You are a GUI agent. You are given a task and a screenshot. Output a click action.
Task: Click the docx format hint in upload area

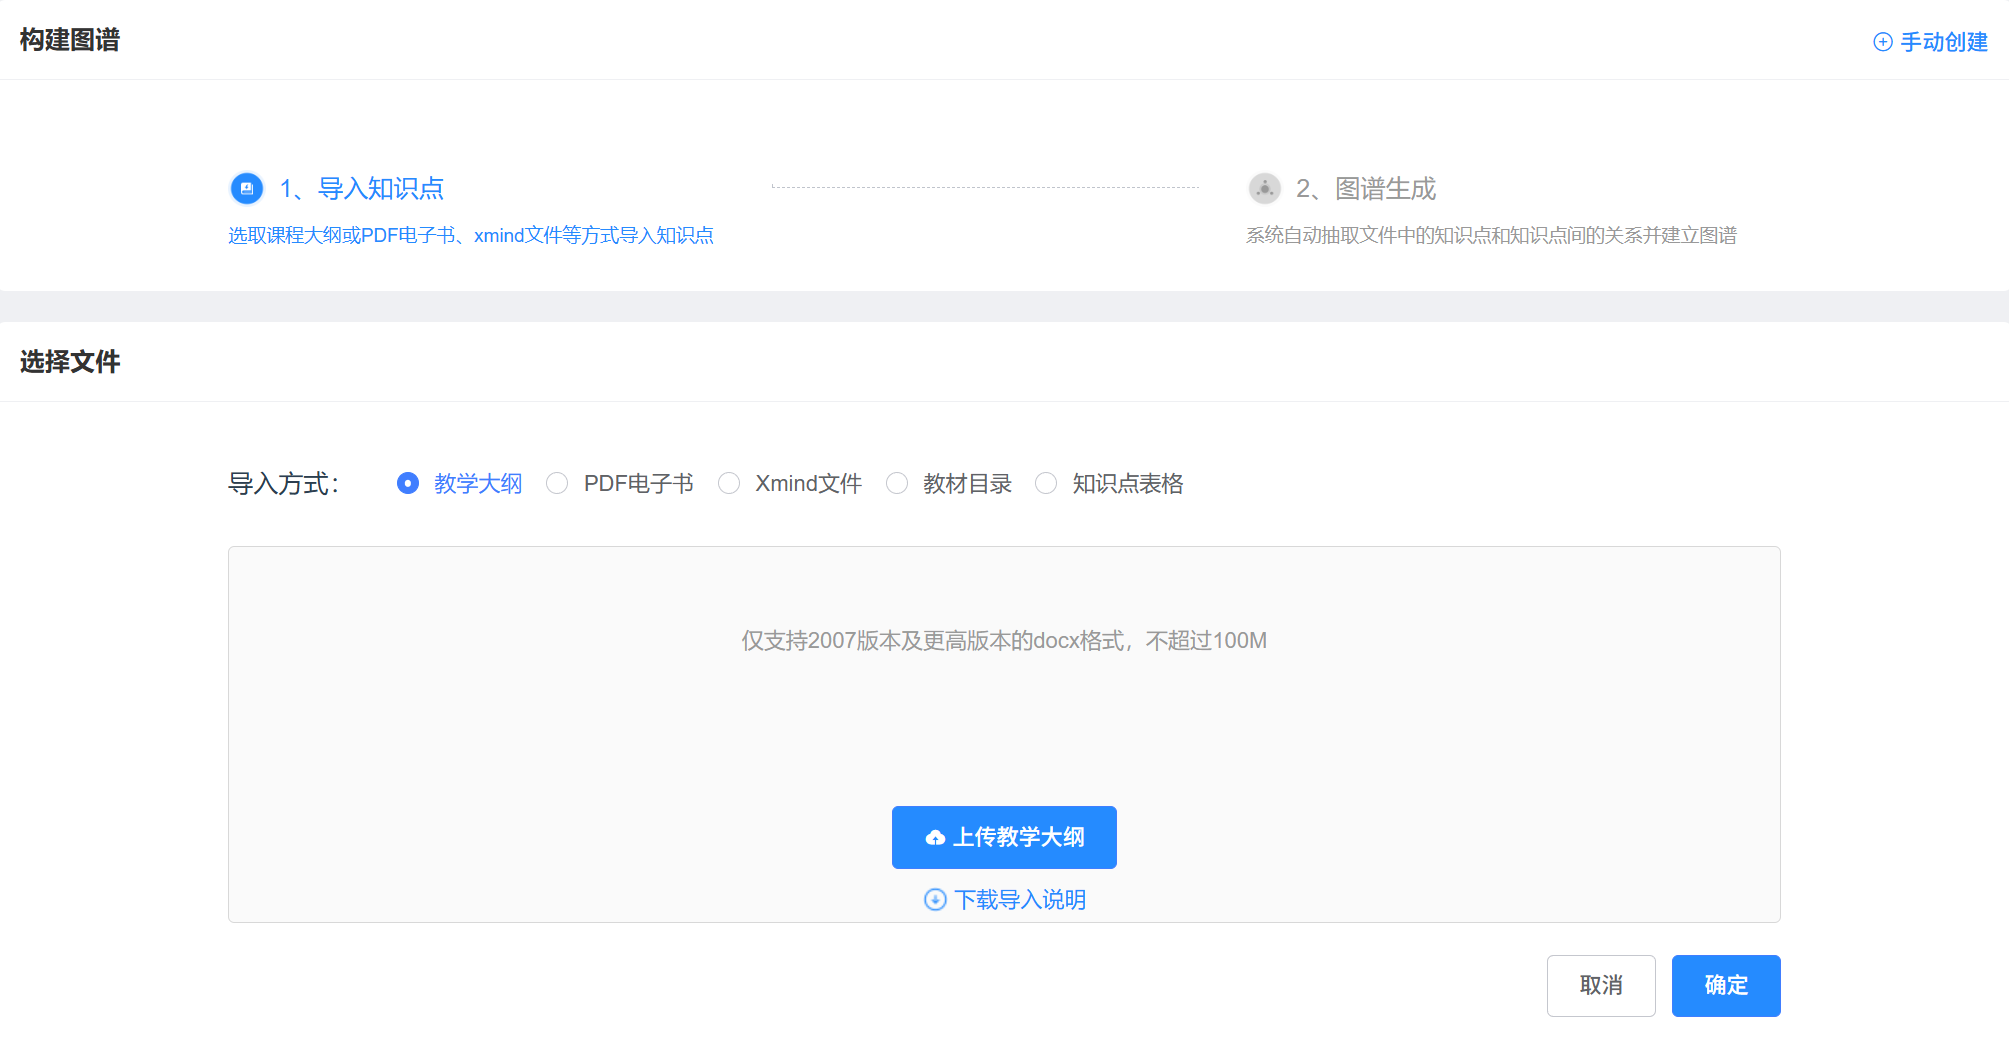tap(1003, 641)
